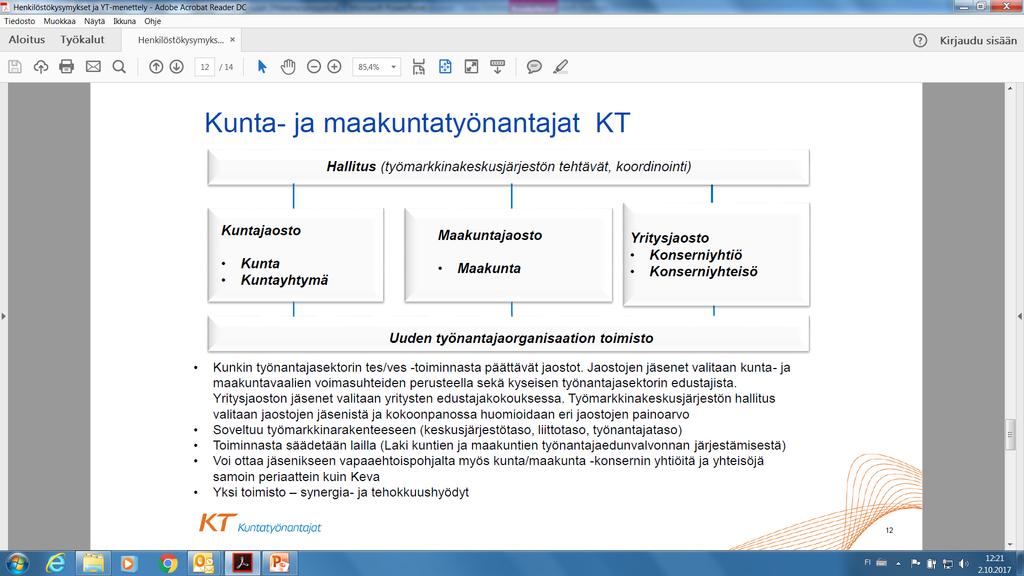Open the Help question mark icon
The width and height of the screenshot is (1024, 576).
[x=920, y=40]
